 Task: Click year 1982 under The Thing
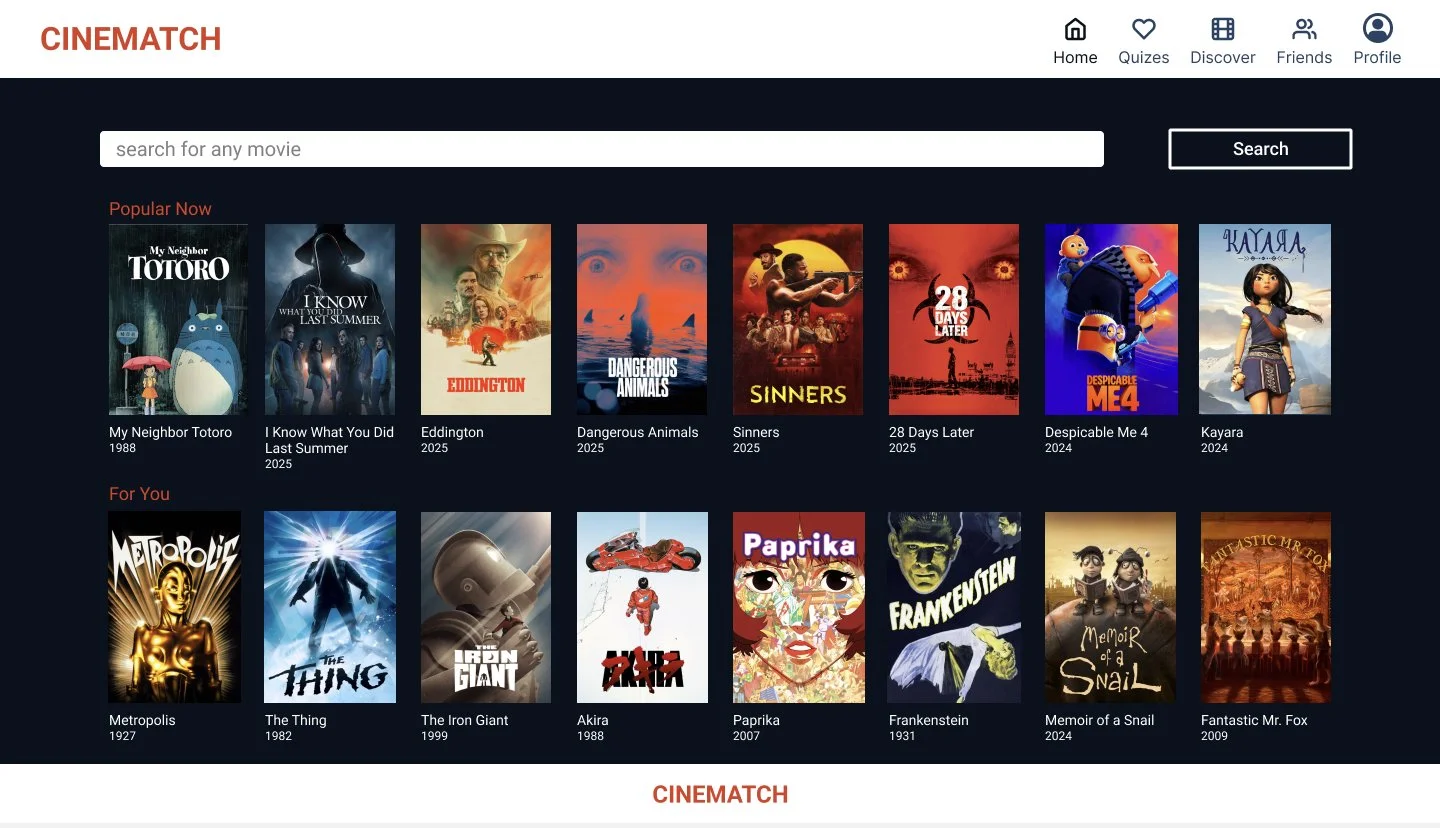[x=278, y=736]
